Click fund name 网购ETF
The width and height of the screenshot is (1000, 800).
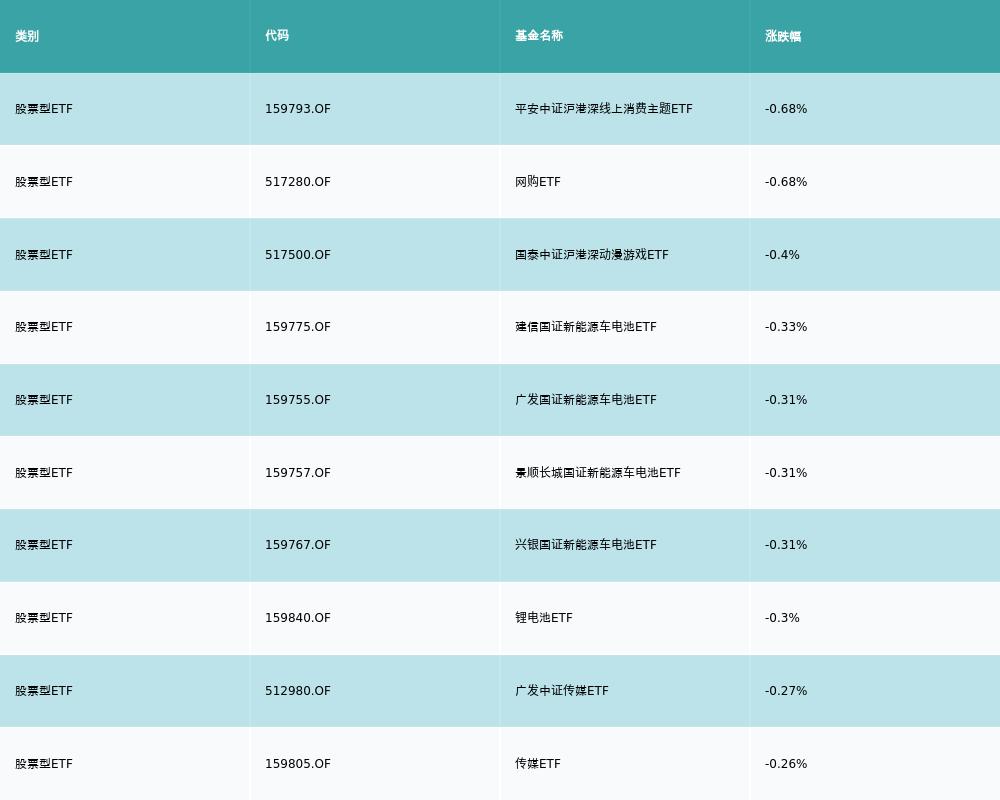(x=538, y=182)
